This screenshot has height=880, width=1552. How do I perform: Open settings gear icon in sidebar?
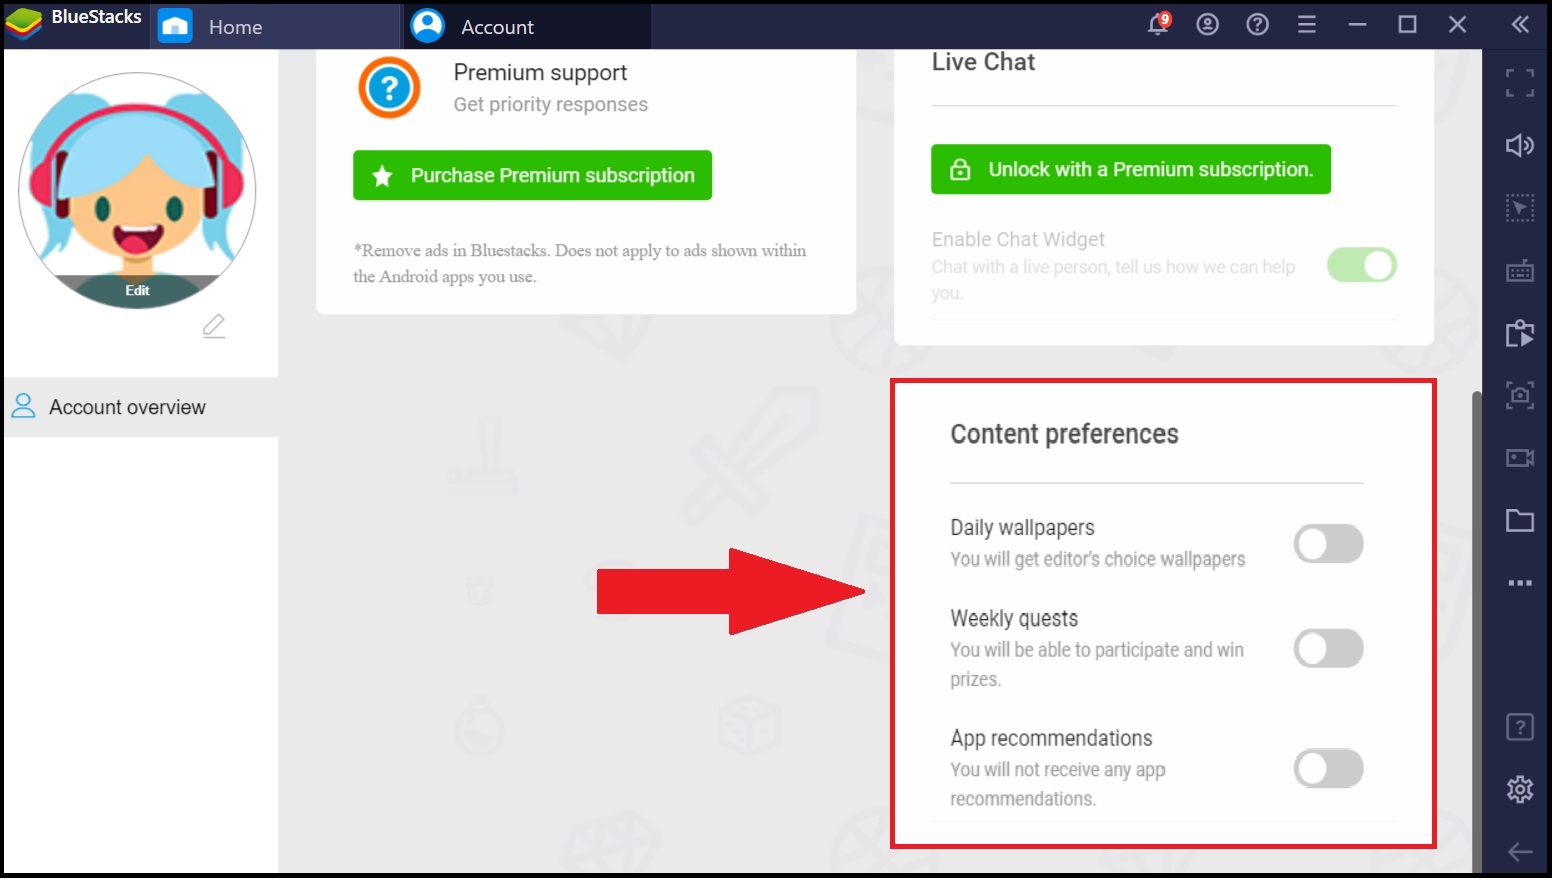tap(1520, 789)
